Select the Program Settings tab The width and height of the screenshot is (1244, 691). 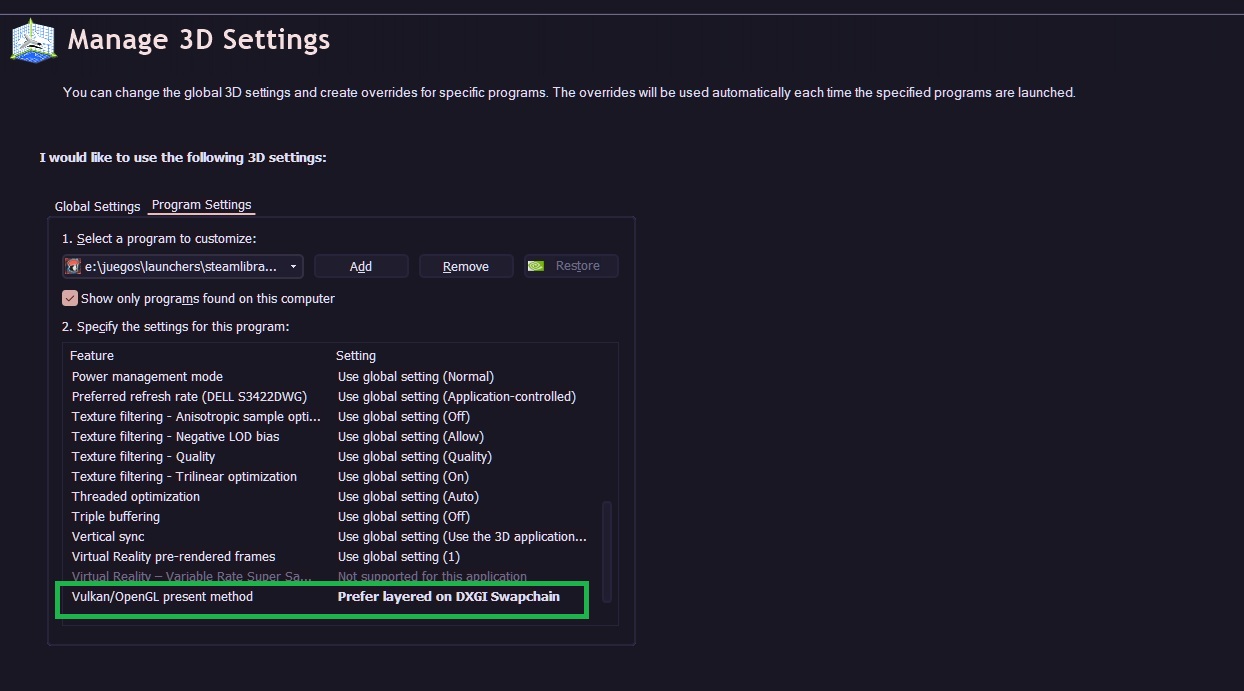click(x=201, y=205)
